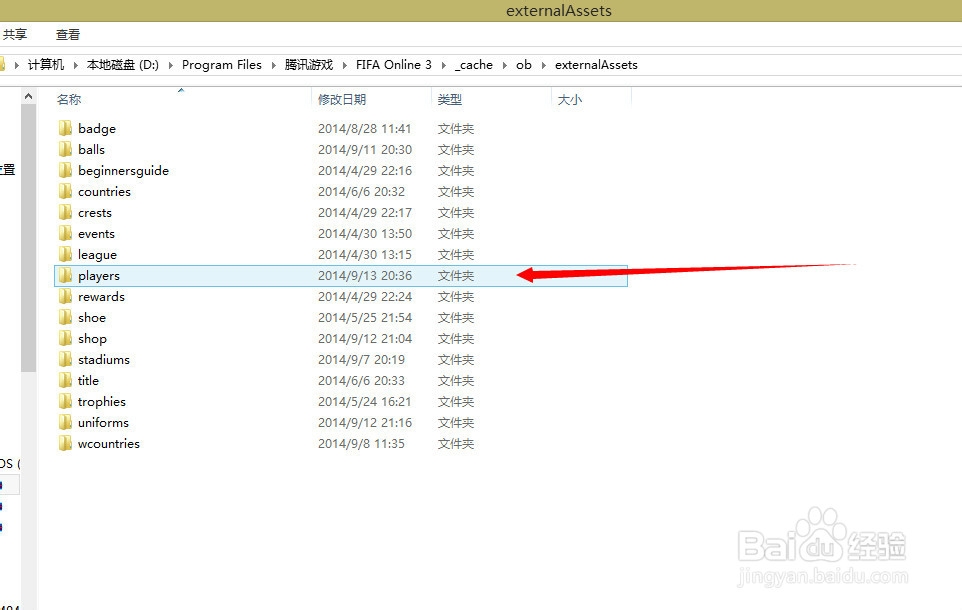This screenshot has height=610, width=962.
Task: Select the players folder name
Action: click(99, 276)
